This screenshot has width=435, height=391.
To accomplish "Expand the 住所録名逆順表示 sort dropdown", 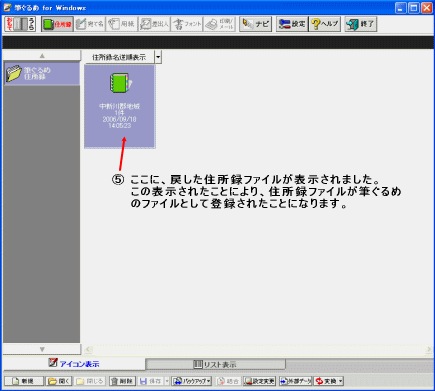I will tap(158, 57).
